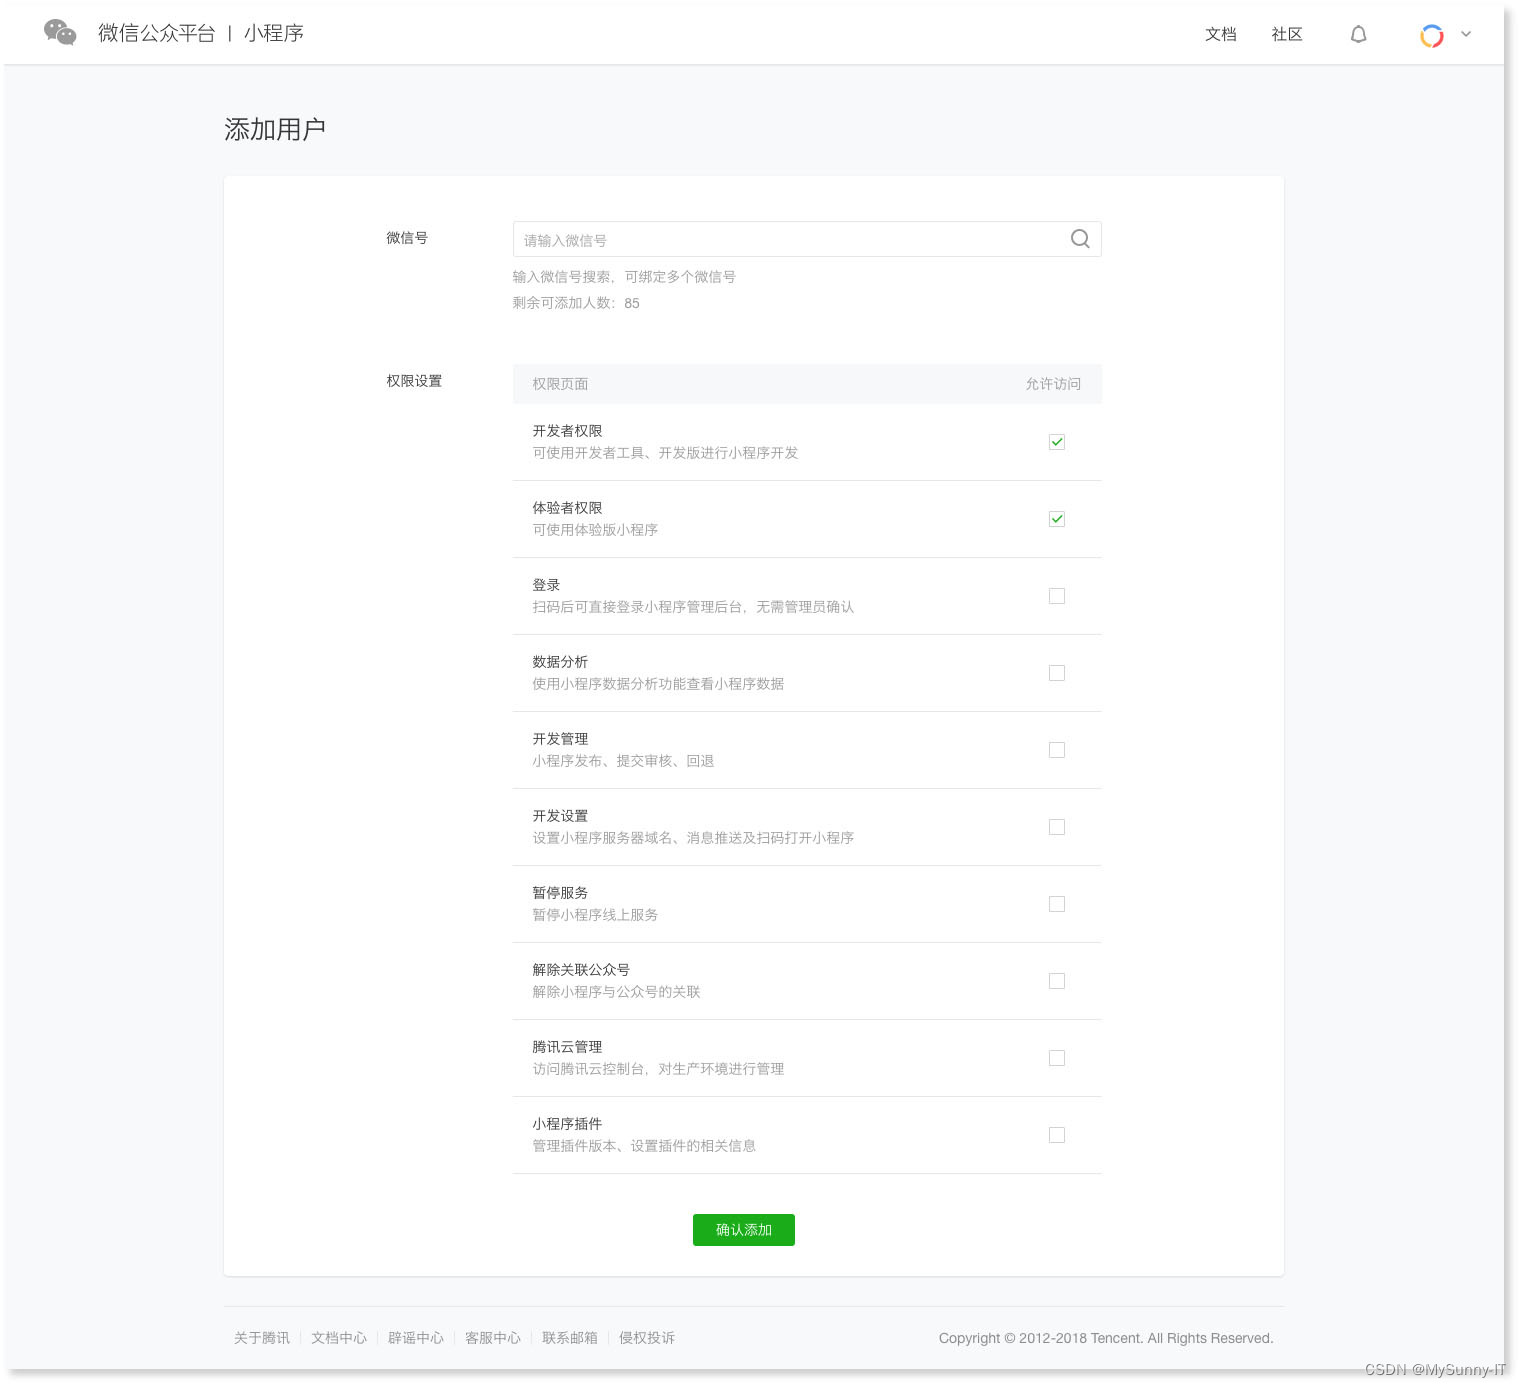Viewport: 1521px width, 1387px height.
Task: Click the 体验者权限 row title
Action: coord(567,508)
